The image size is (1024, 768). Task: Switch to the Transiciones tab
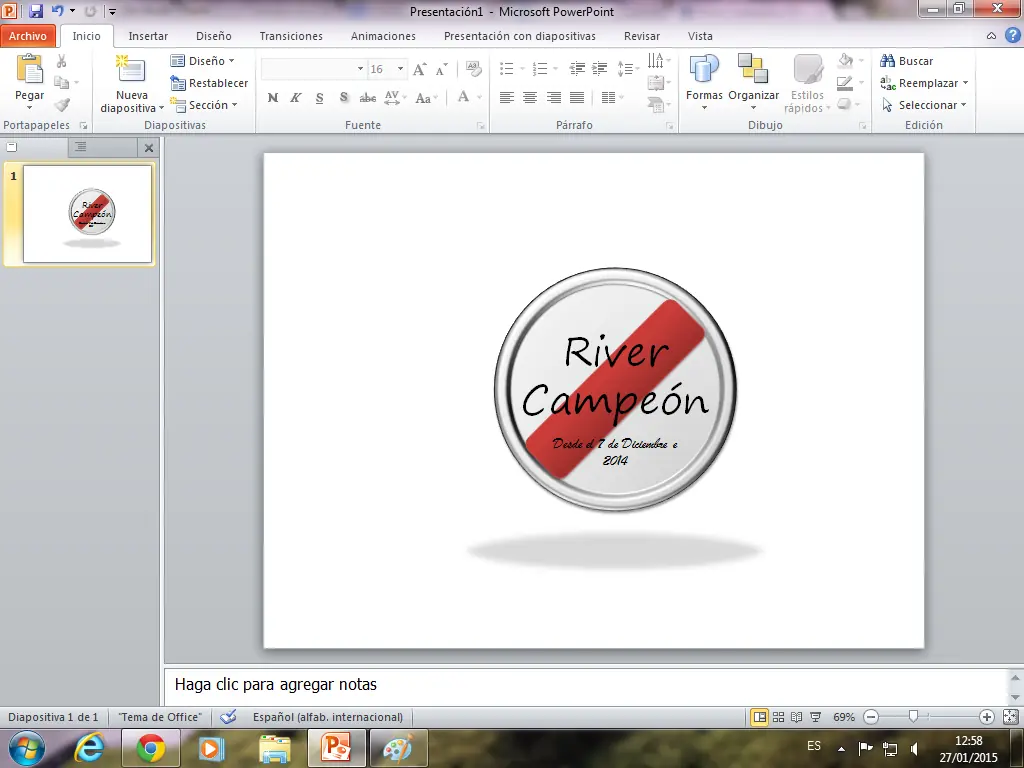(291, 36)
